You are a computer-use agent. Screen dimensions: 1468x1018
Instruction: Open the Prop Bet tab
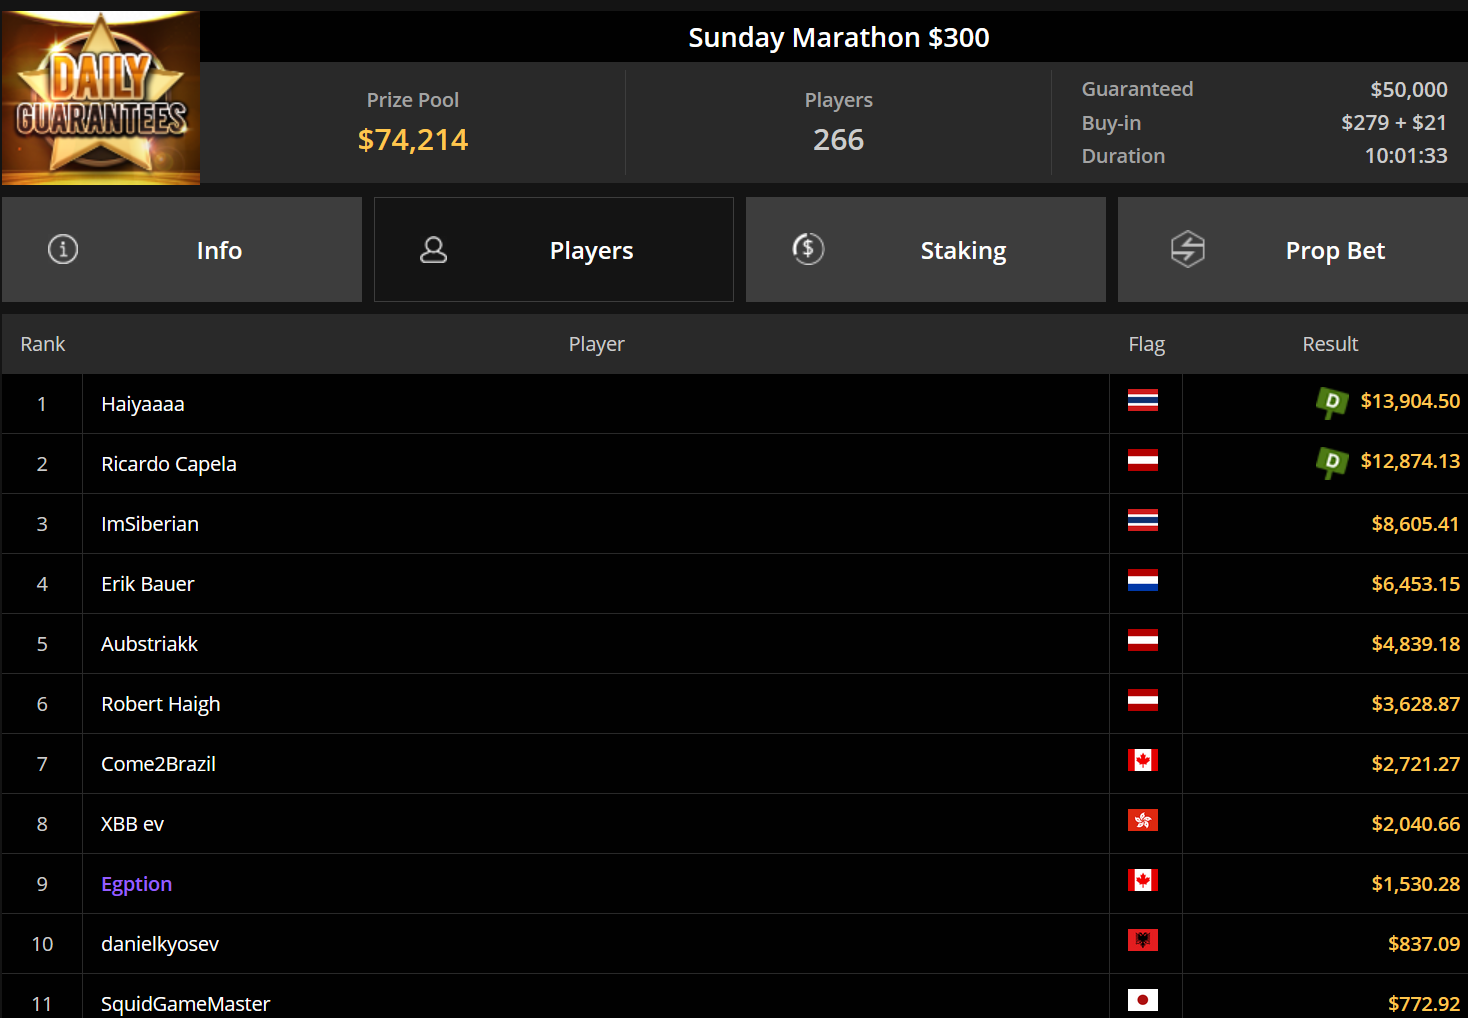click(x=1293, y=250)
